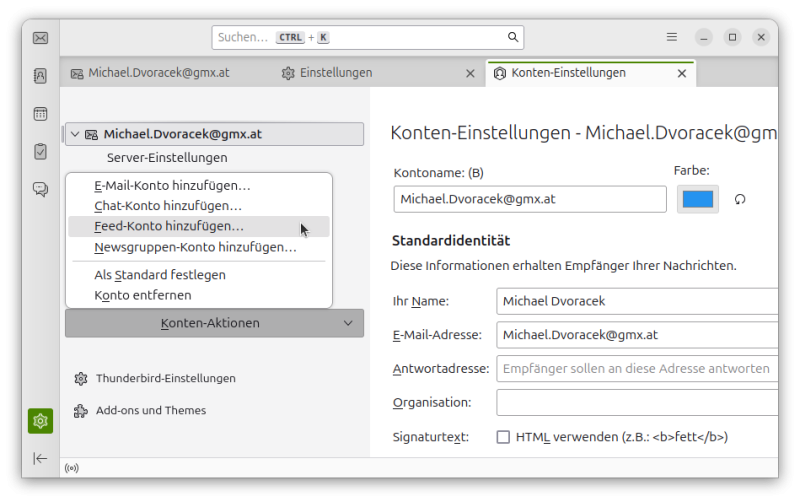The width and height of the screenshot is (800, 502).
Task: Open the Address Book icon
Action: click(x=40, y=76)
